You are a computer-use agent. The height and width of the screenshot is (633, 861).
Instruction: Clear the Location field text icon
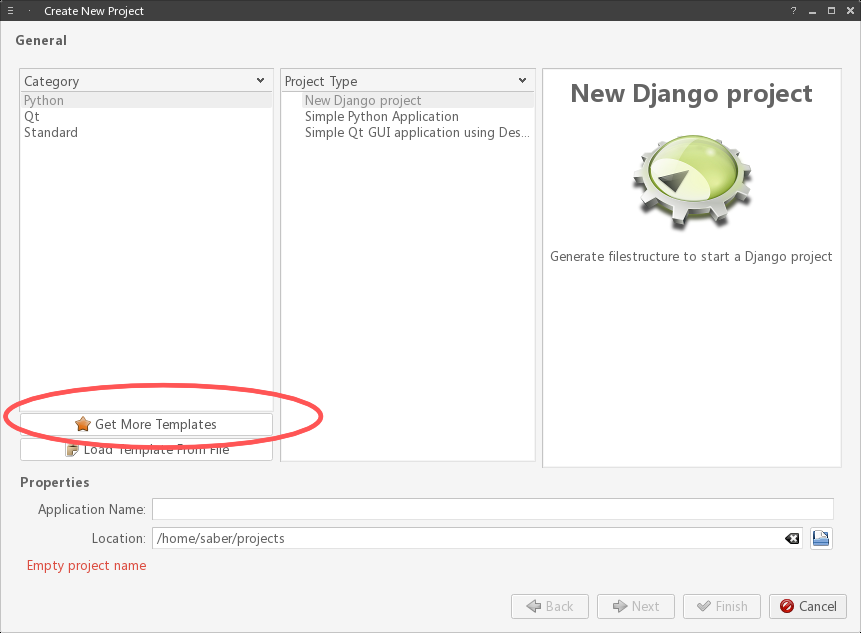[792, 539]
